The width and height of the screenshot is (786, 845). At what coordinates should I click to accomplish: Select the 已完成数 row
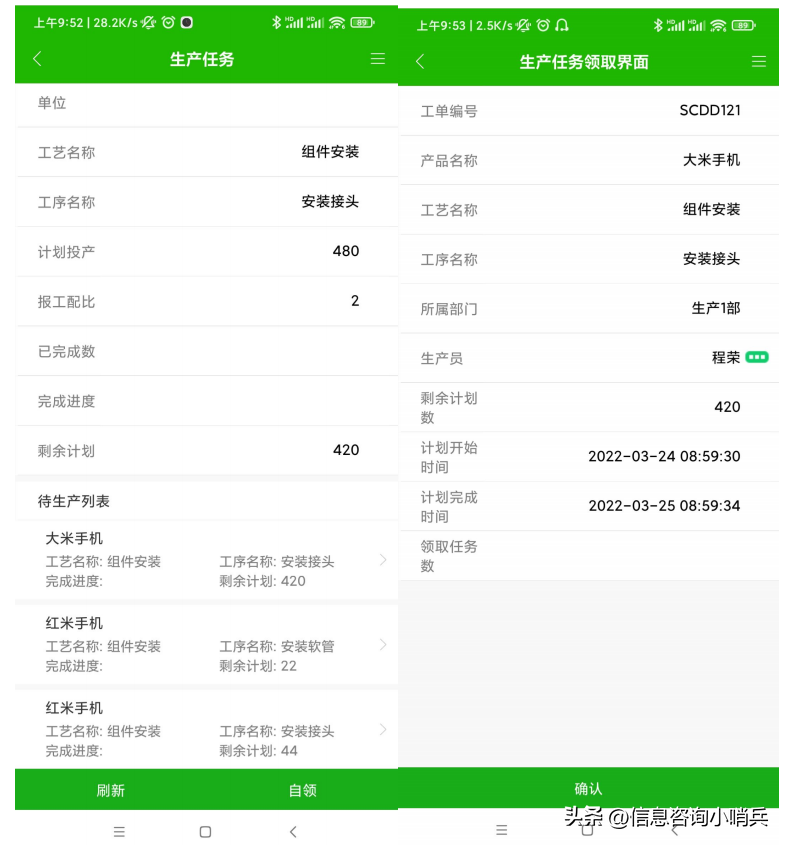(x=207, y=351)
